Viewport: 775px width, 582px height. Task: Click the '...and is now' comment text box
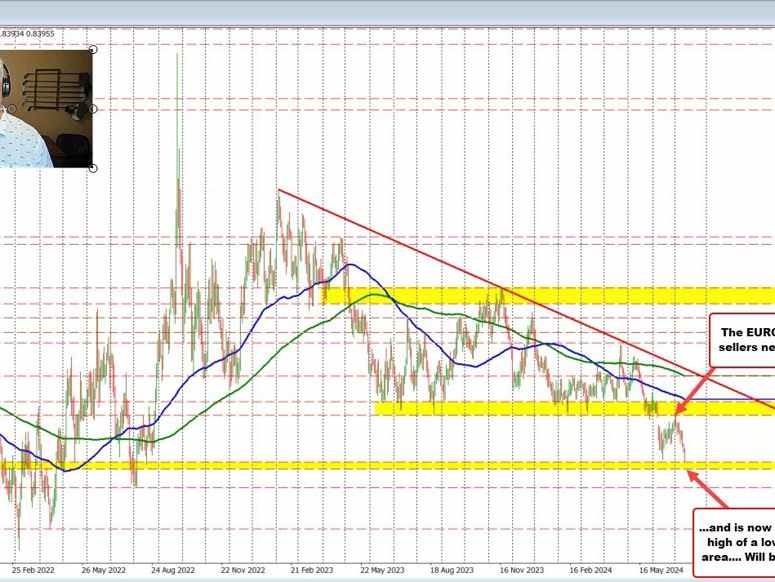[734, 542]
